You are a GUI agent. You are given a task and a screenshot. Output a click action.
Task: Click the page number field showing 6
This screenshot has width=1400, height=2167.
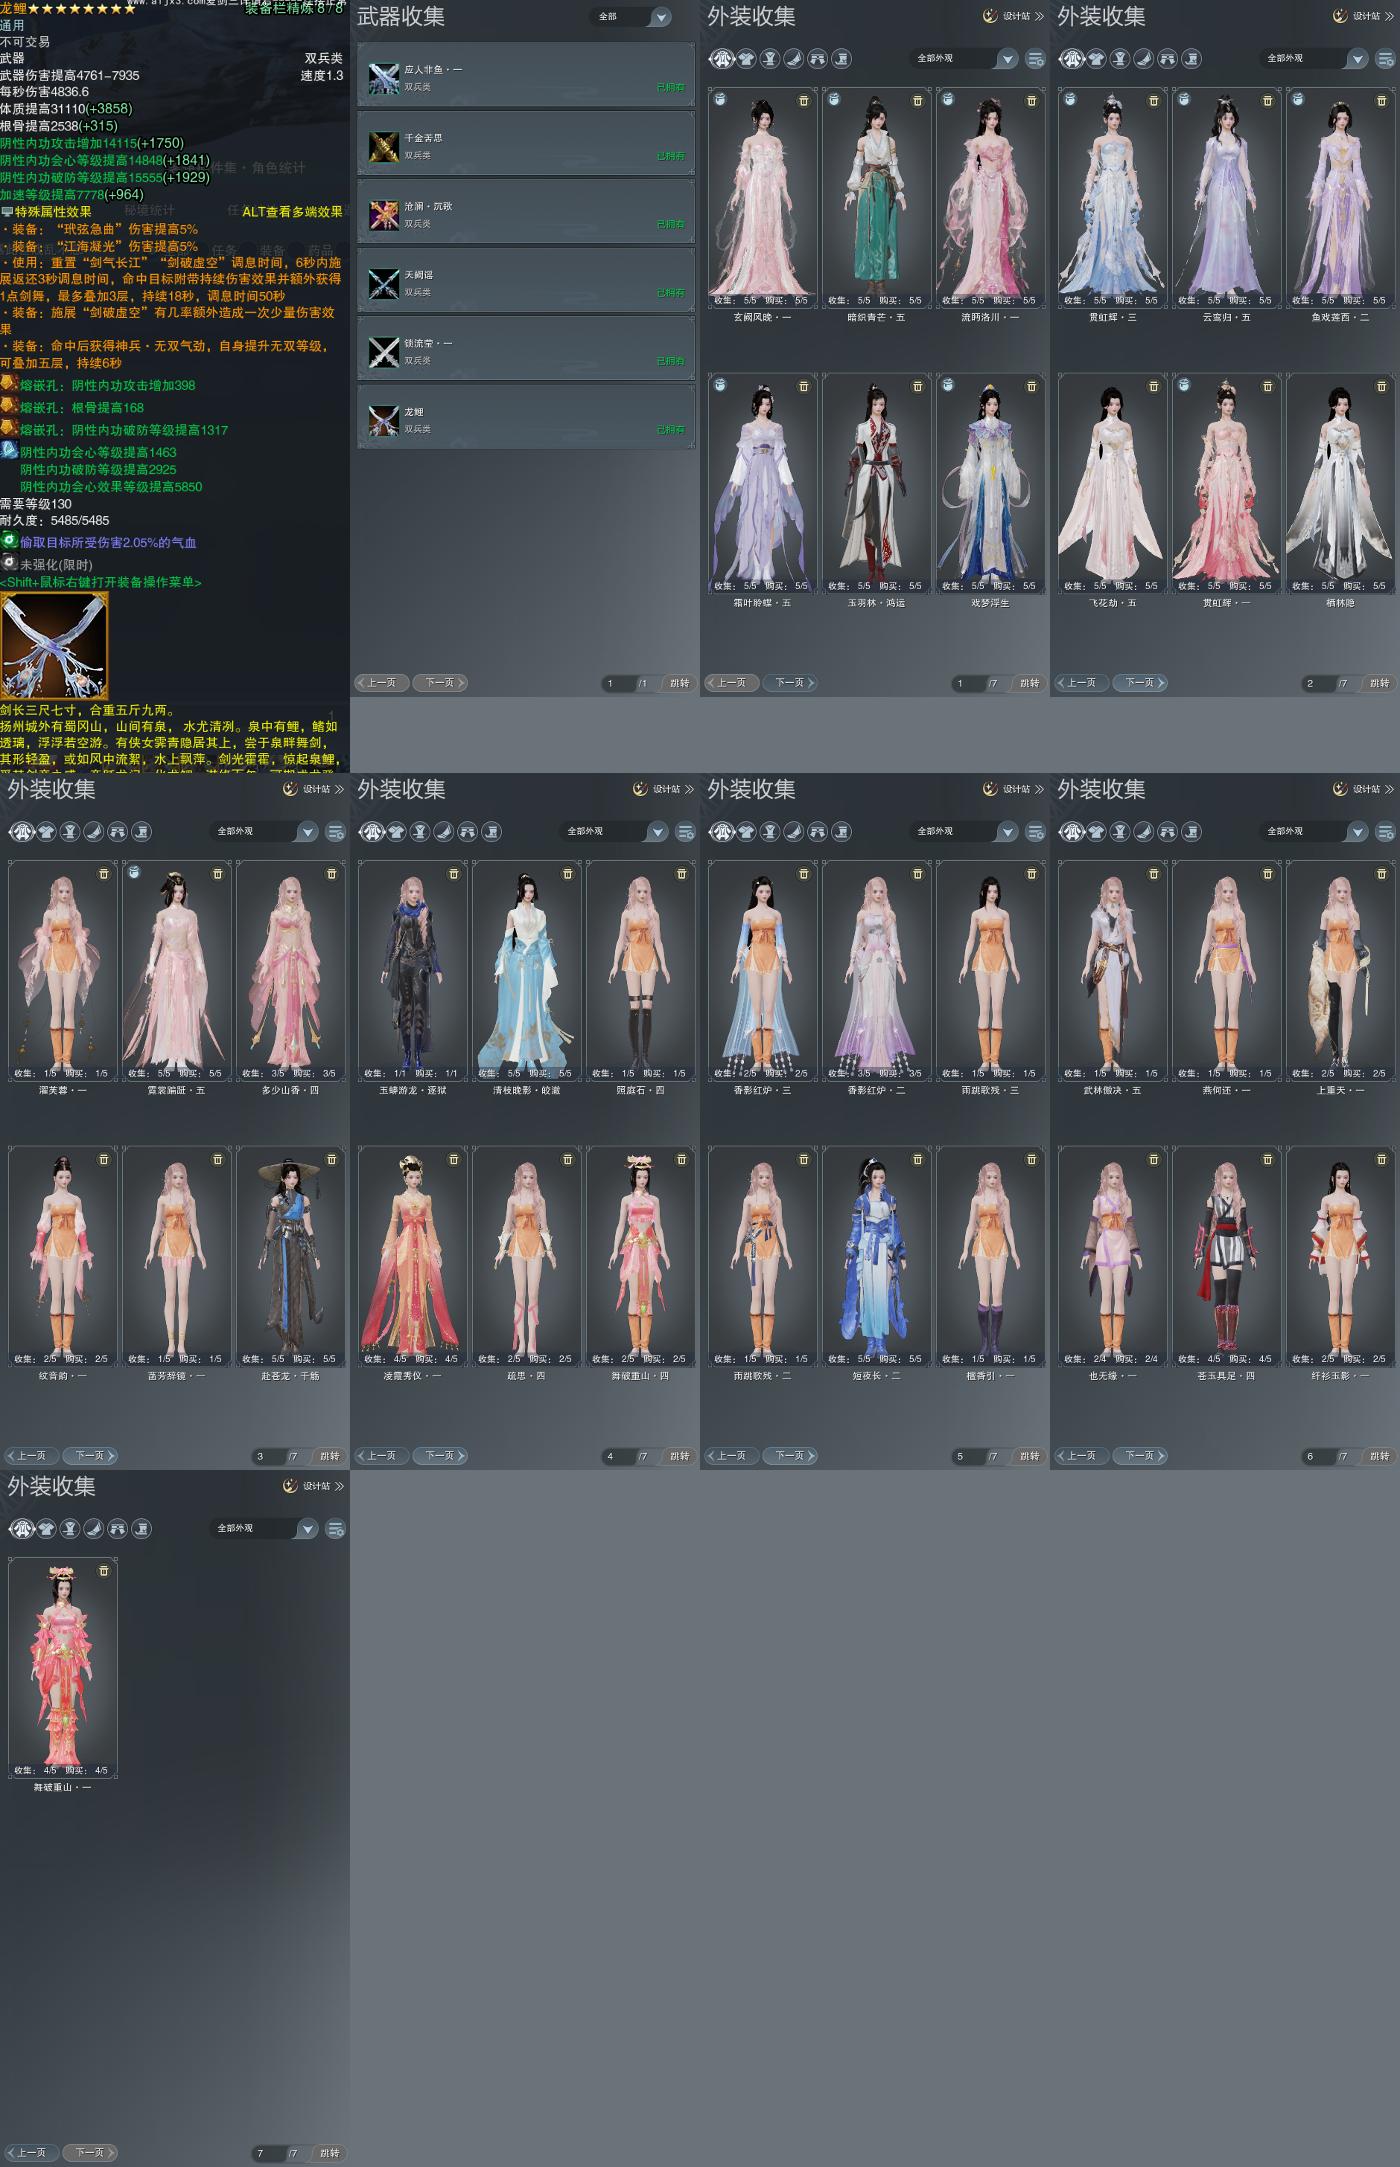[1318, 1457]
